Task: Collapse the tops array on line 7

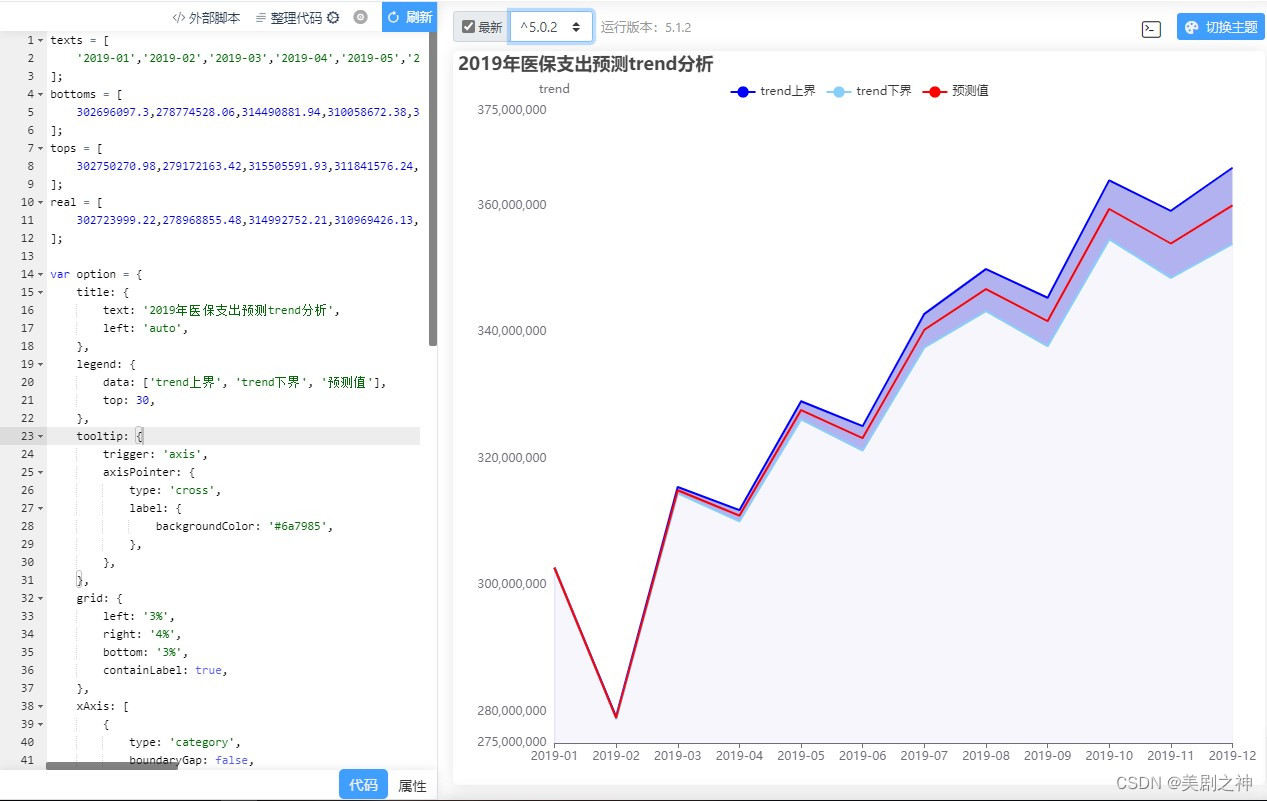Action: [41, 148]
